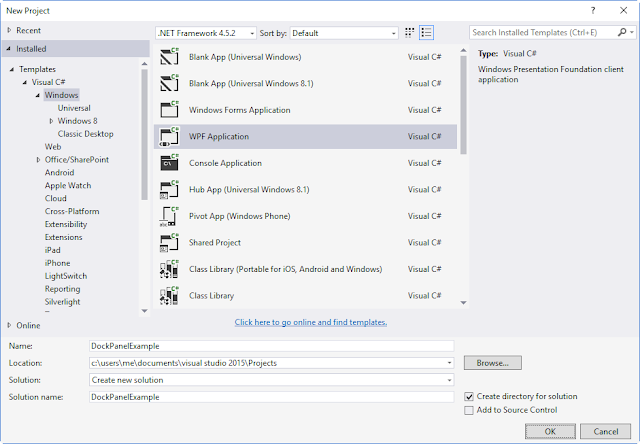
Task: Click the Browse... button
Action: pos(493,363)
